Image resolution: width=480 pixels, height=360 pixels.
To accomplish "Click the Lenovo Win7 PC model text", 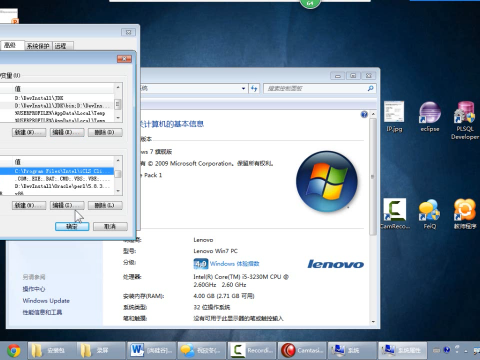I will pos(215,251).
